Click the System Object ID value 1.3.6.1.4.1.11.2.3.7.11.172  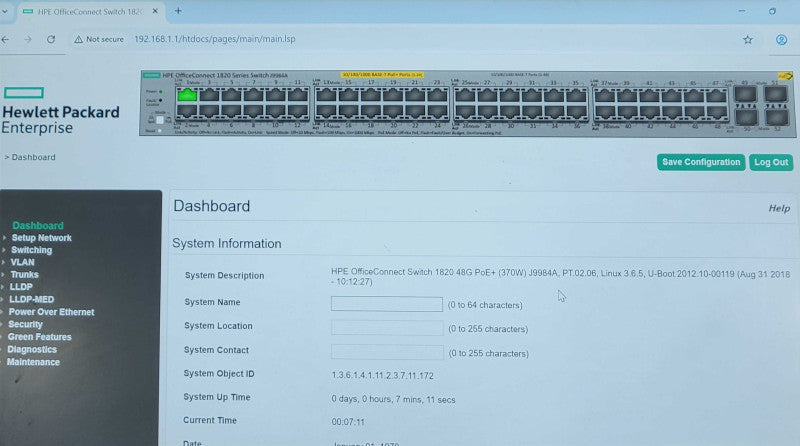383,376
